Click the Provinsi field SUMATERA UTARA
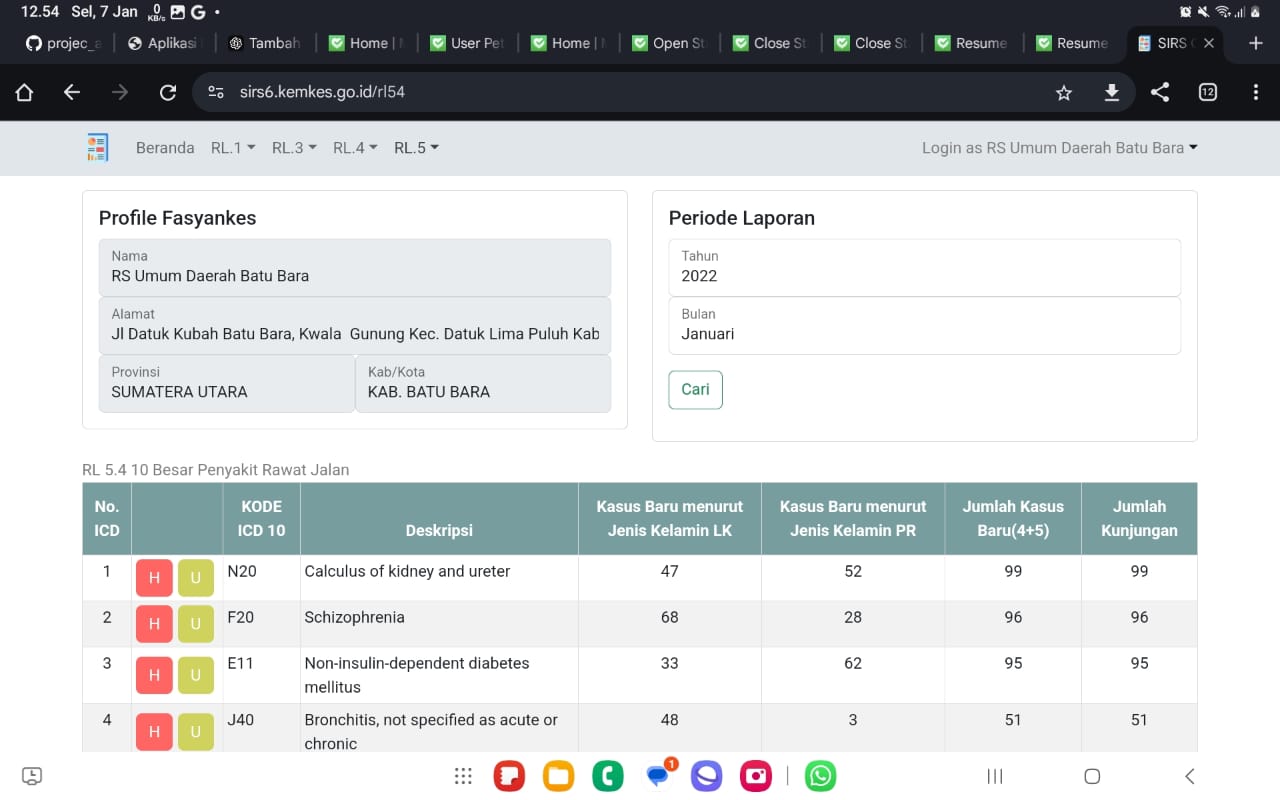The width and height of the screenshot is (1280, 800). point(227,383)
